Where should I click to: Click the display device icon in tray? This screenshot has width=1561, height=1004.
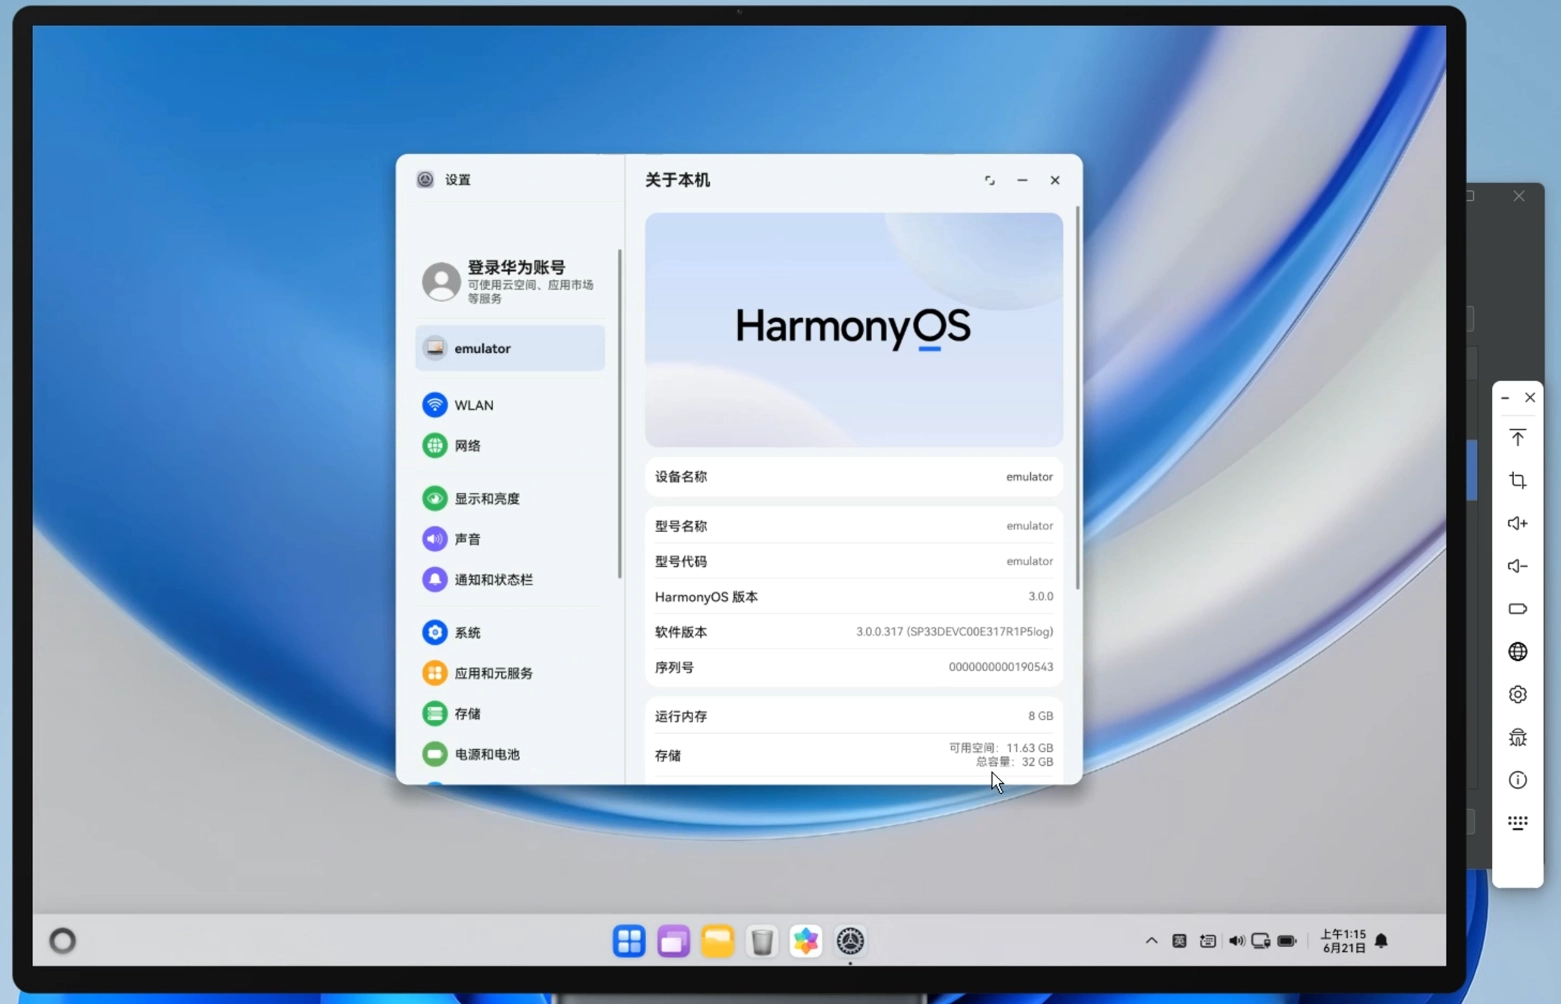tap(1261, 941)
